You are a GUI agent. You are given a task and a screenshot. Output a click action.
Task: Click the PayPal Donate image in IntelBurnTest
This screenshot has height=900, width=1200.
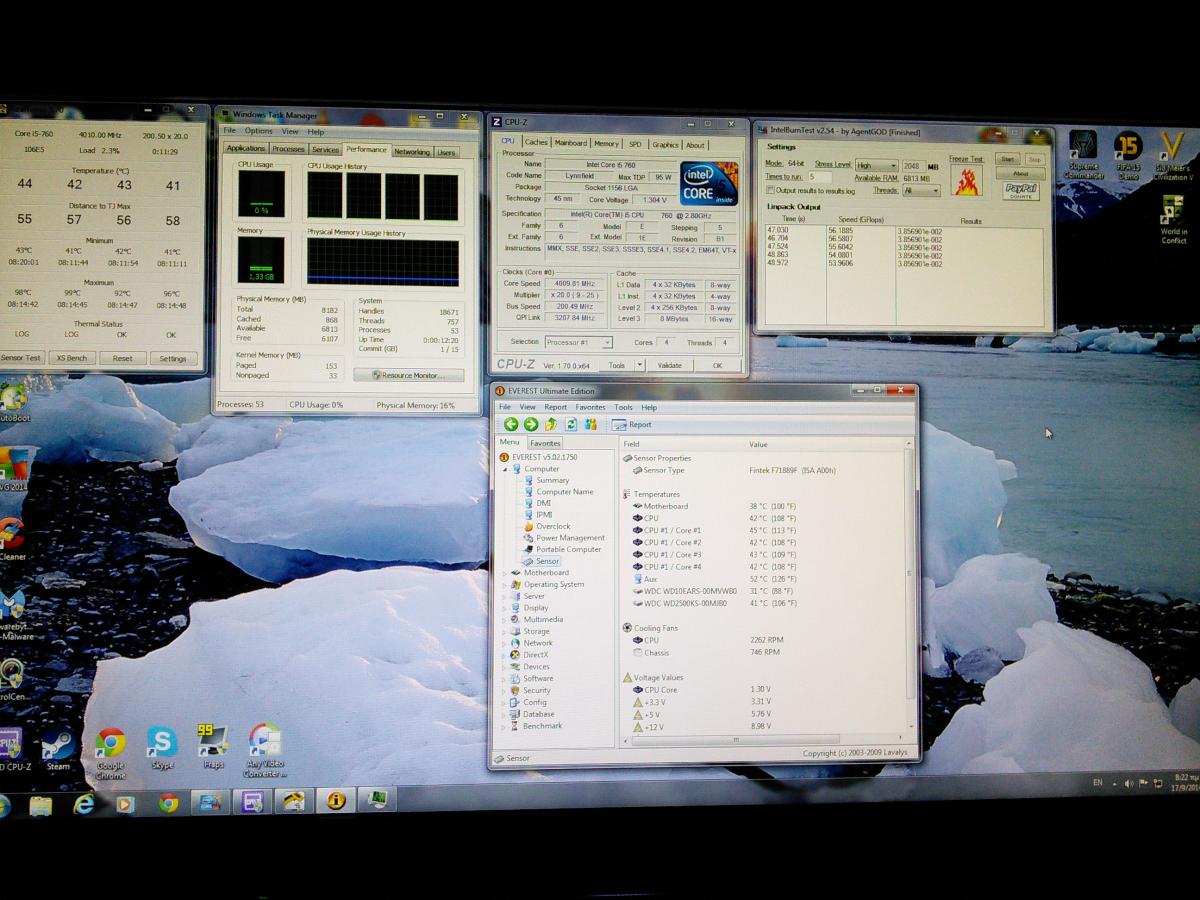pyautogui.click(x=1021, y=190)
